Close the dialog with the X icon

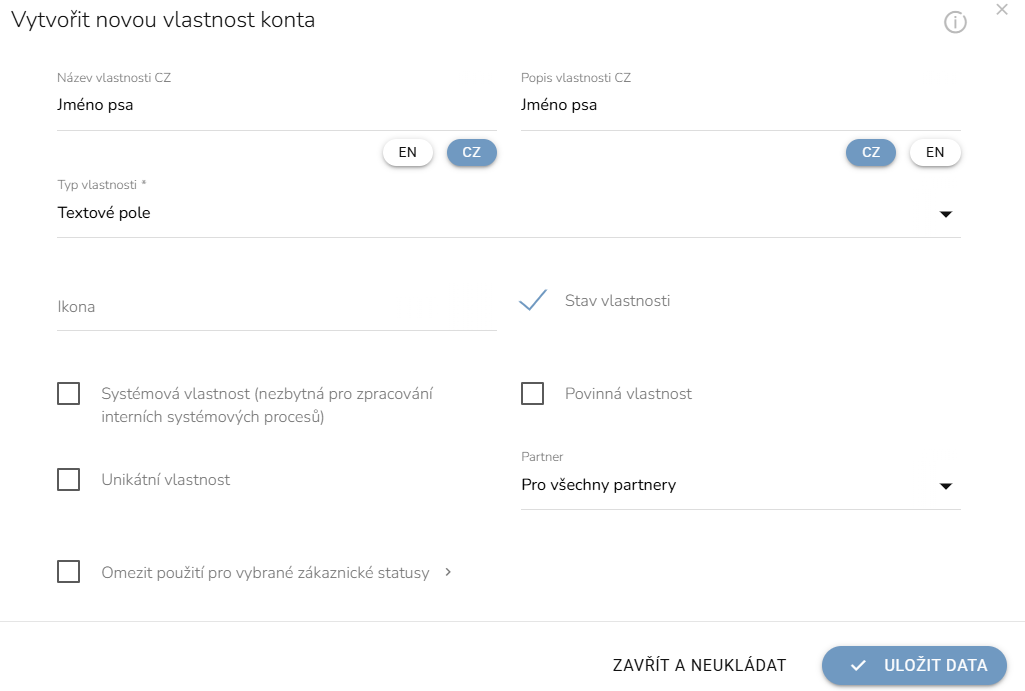coord(1001,9)
